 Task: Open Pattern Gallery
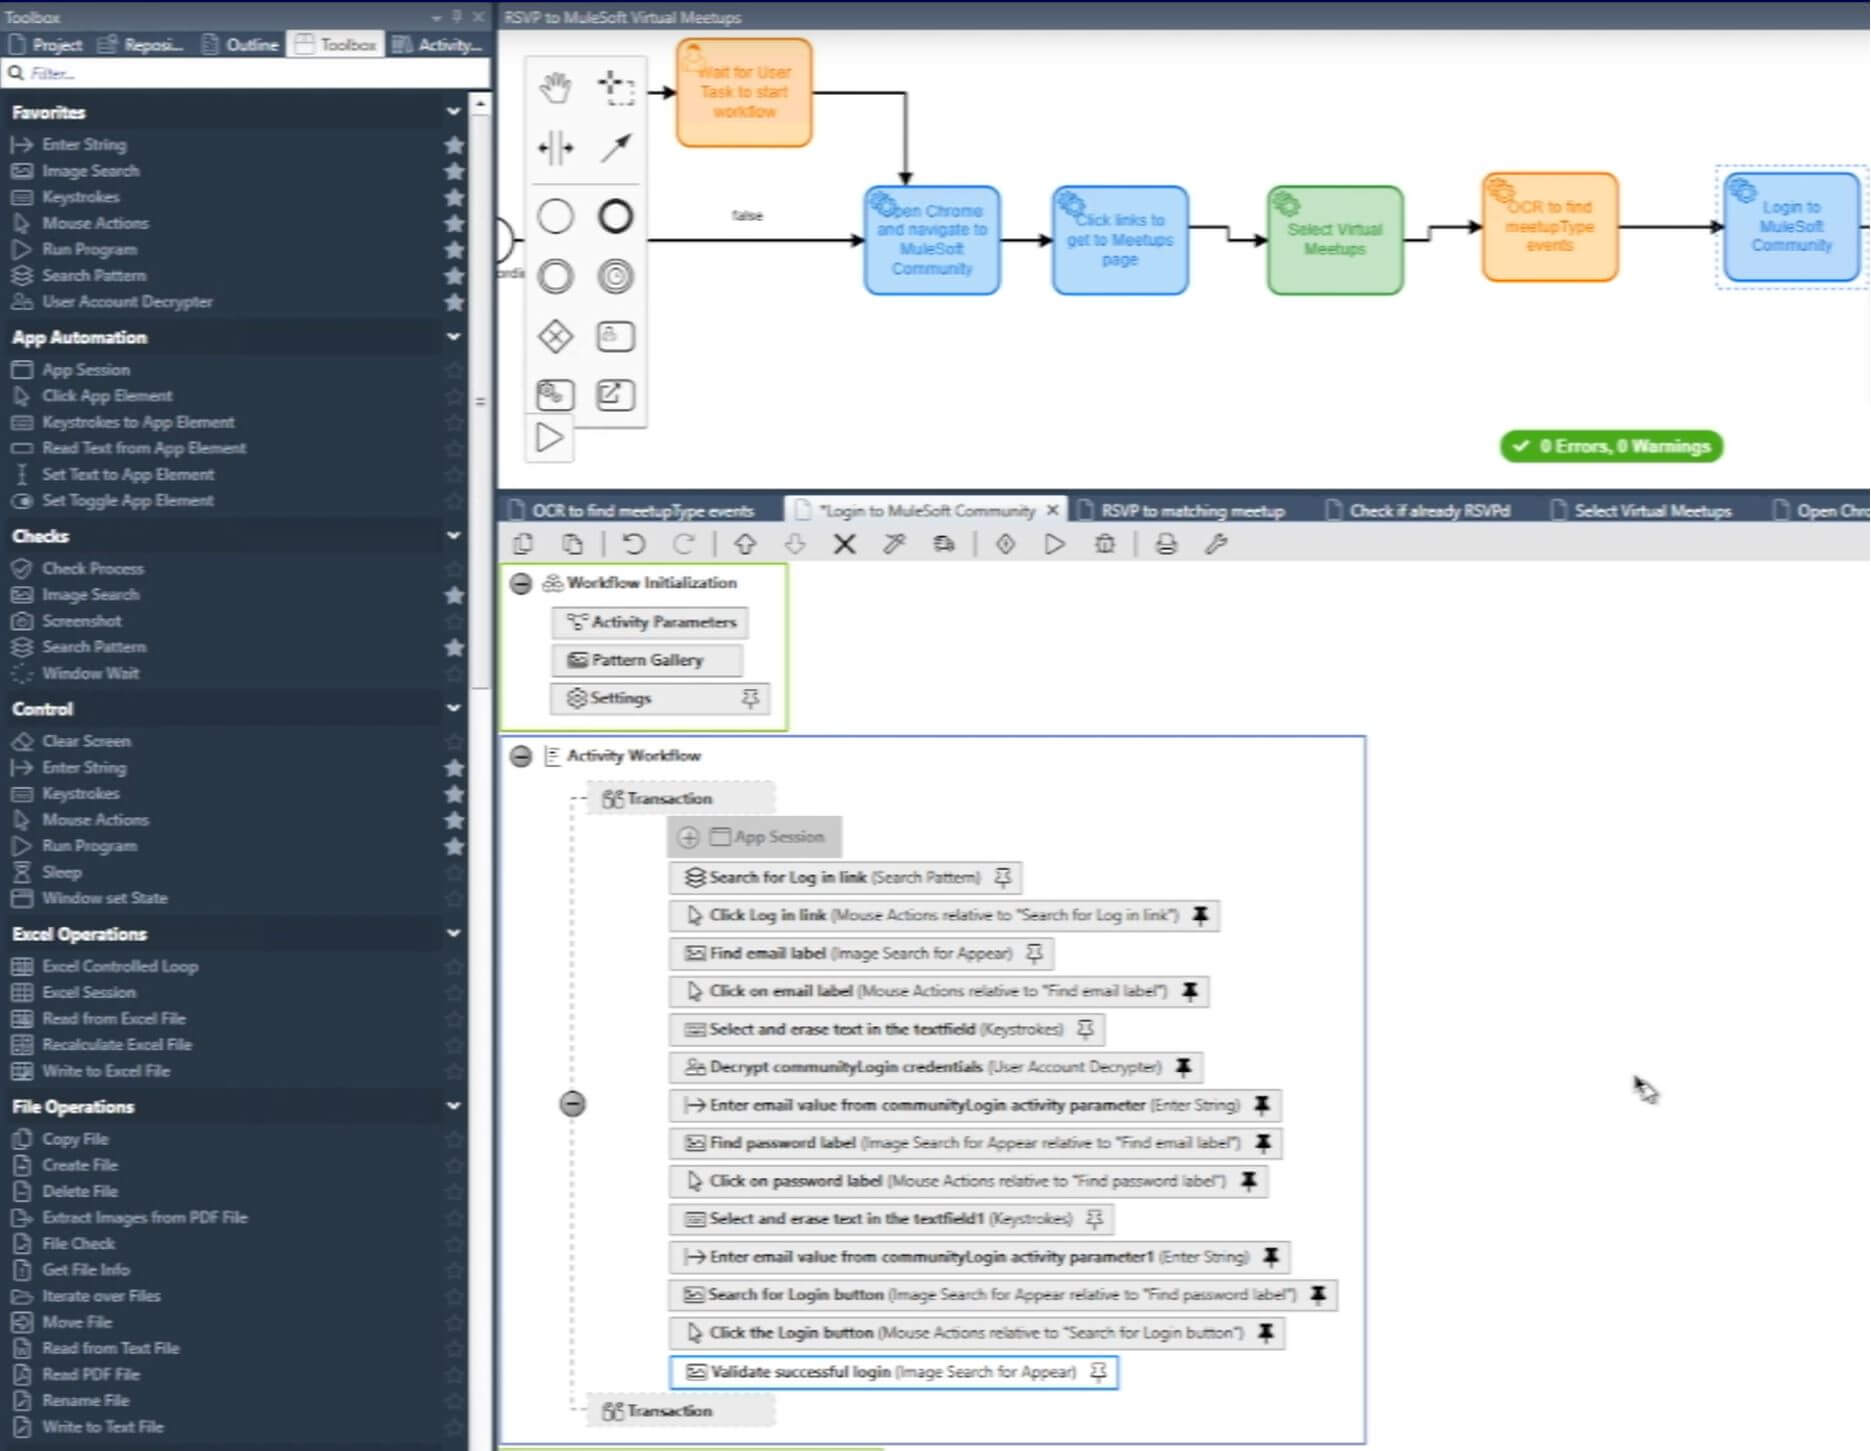[x=647, y=660]
